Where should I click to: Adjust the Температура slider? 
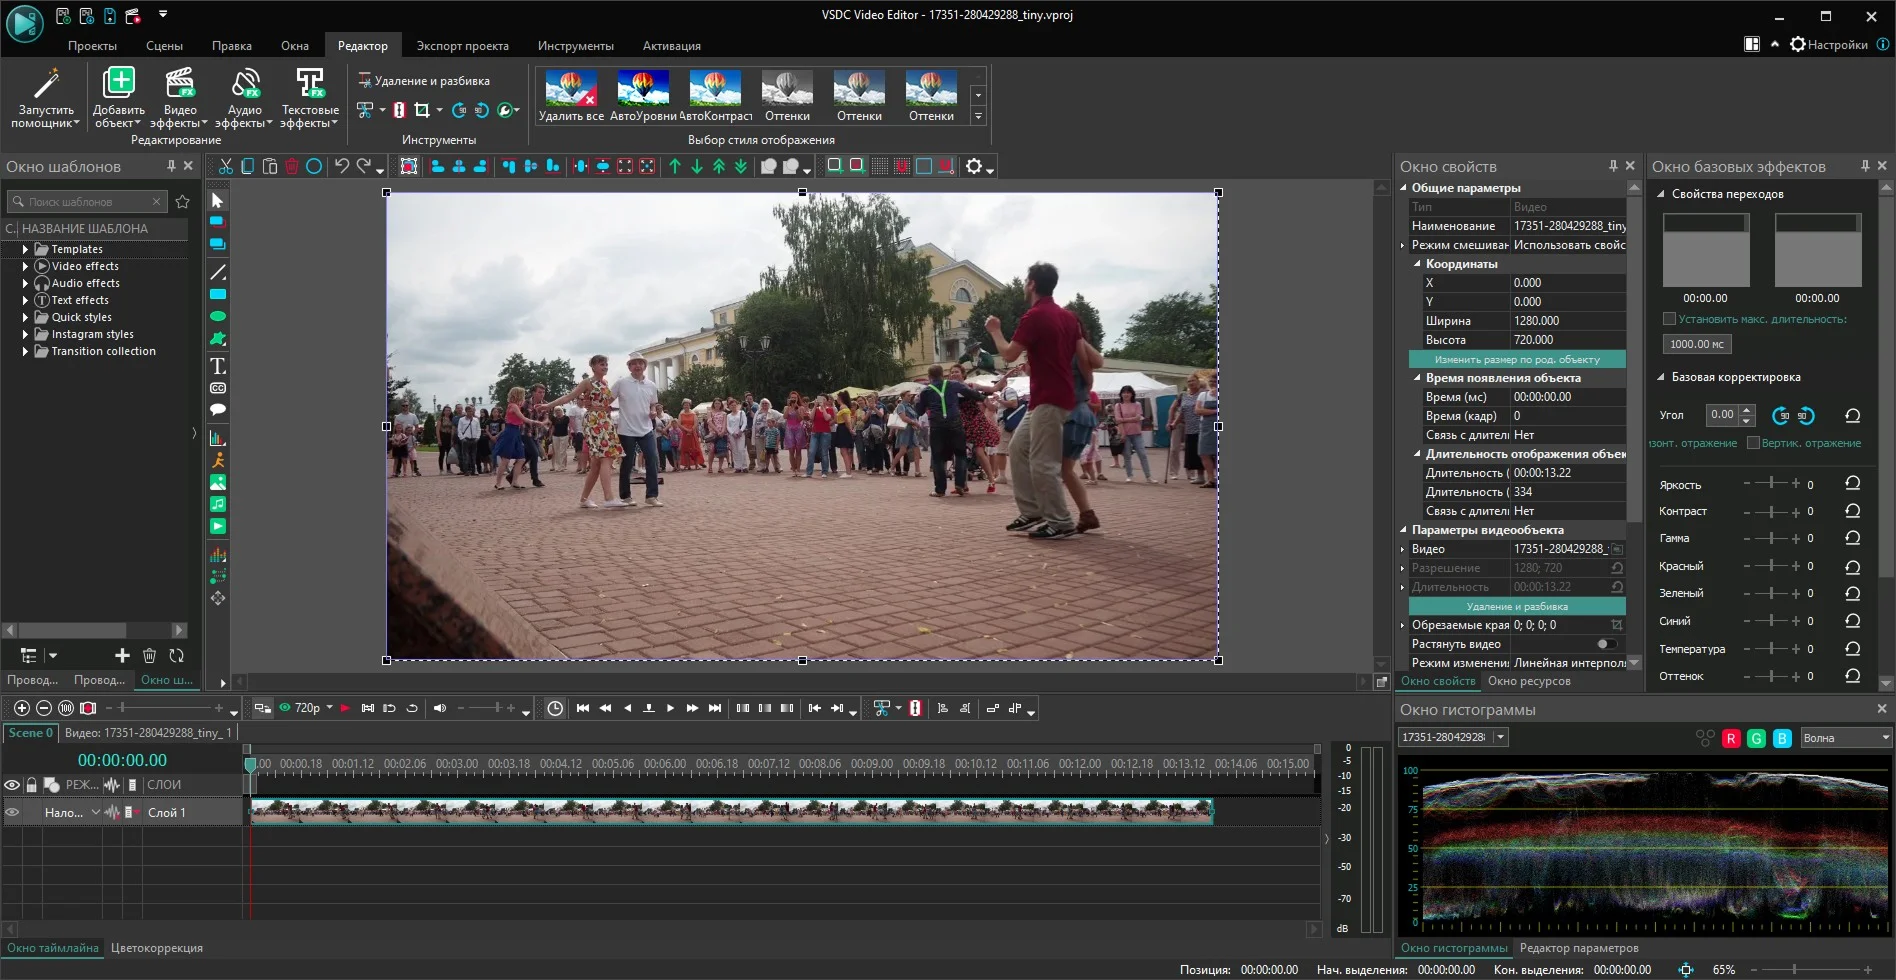click(x=1771, y=649)
